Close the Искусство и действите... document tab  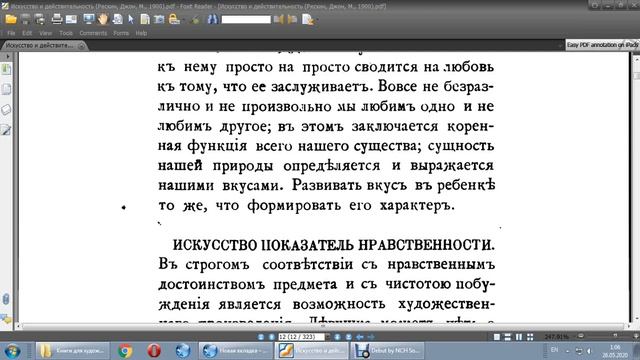click(82, 46)
